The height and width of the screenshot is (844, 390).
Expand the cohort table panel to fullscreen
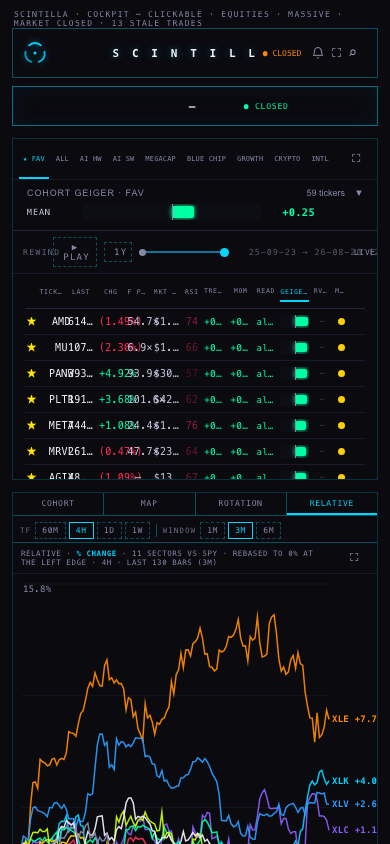pos(356,158)
